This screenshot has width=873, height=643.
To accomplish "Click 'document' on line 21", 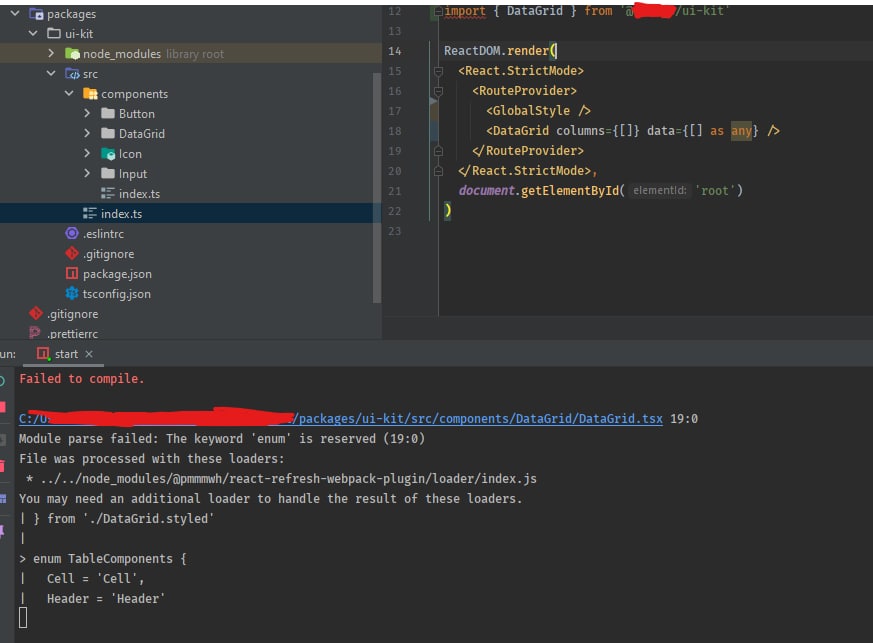I will (x=487, y=190).
